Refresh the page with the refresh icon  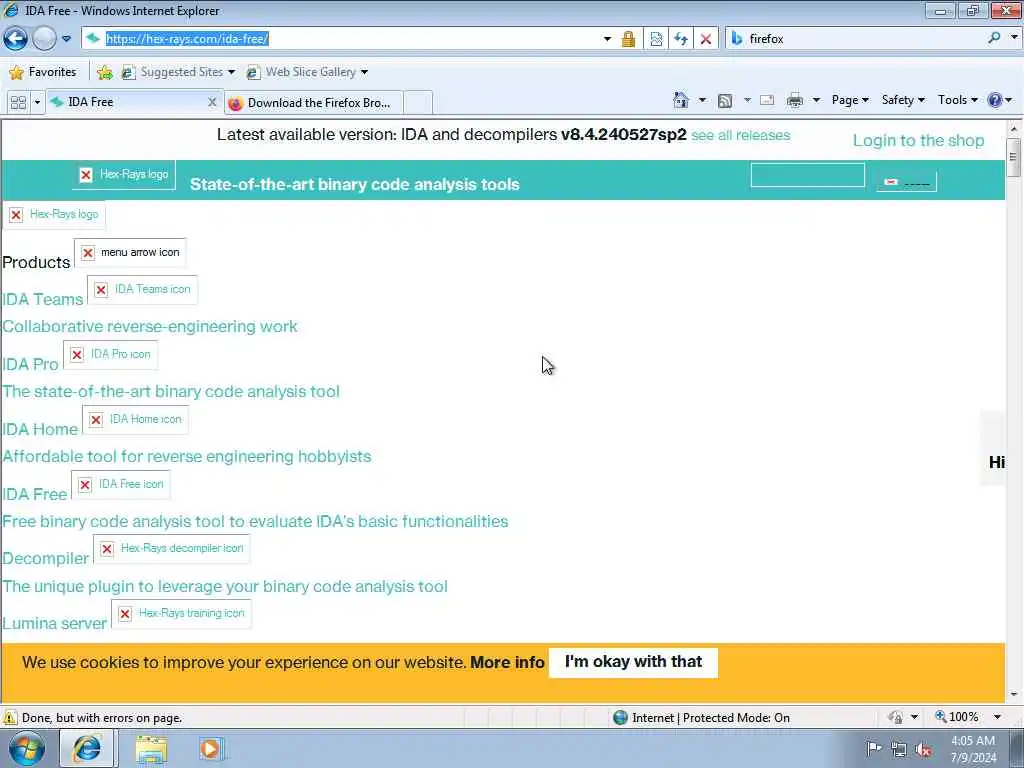[x=681, y=39]
